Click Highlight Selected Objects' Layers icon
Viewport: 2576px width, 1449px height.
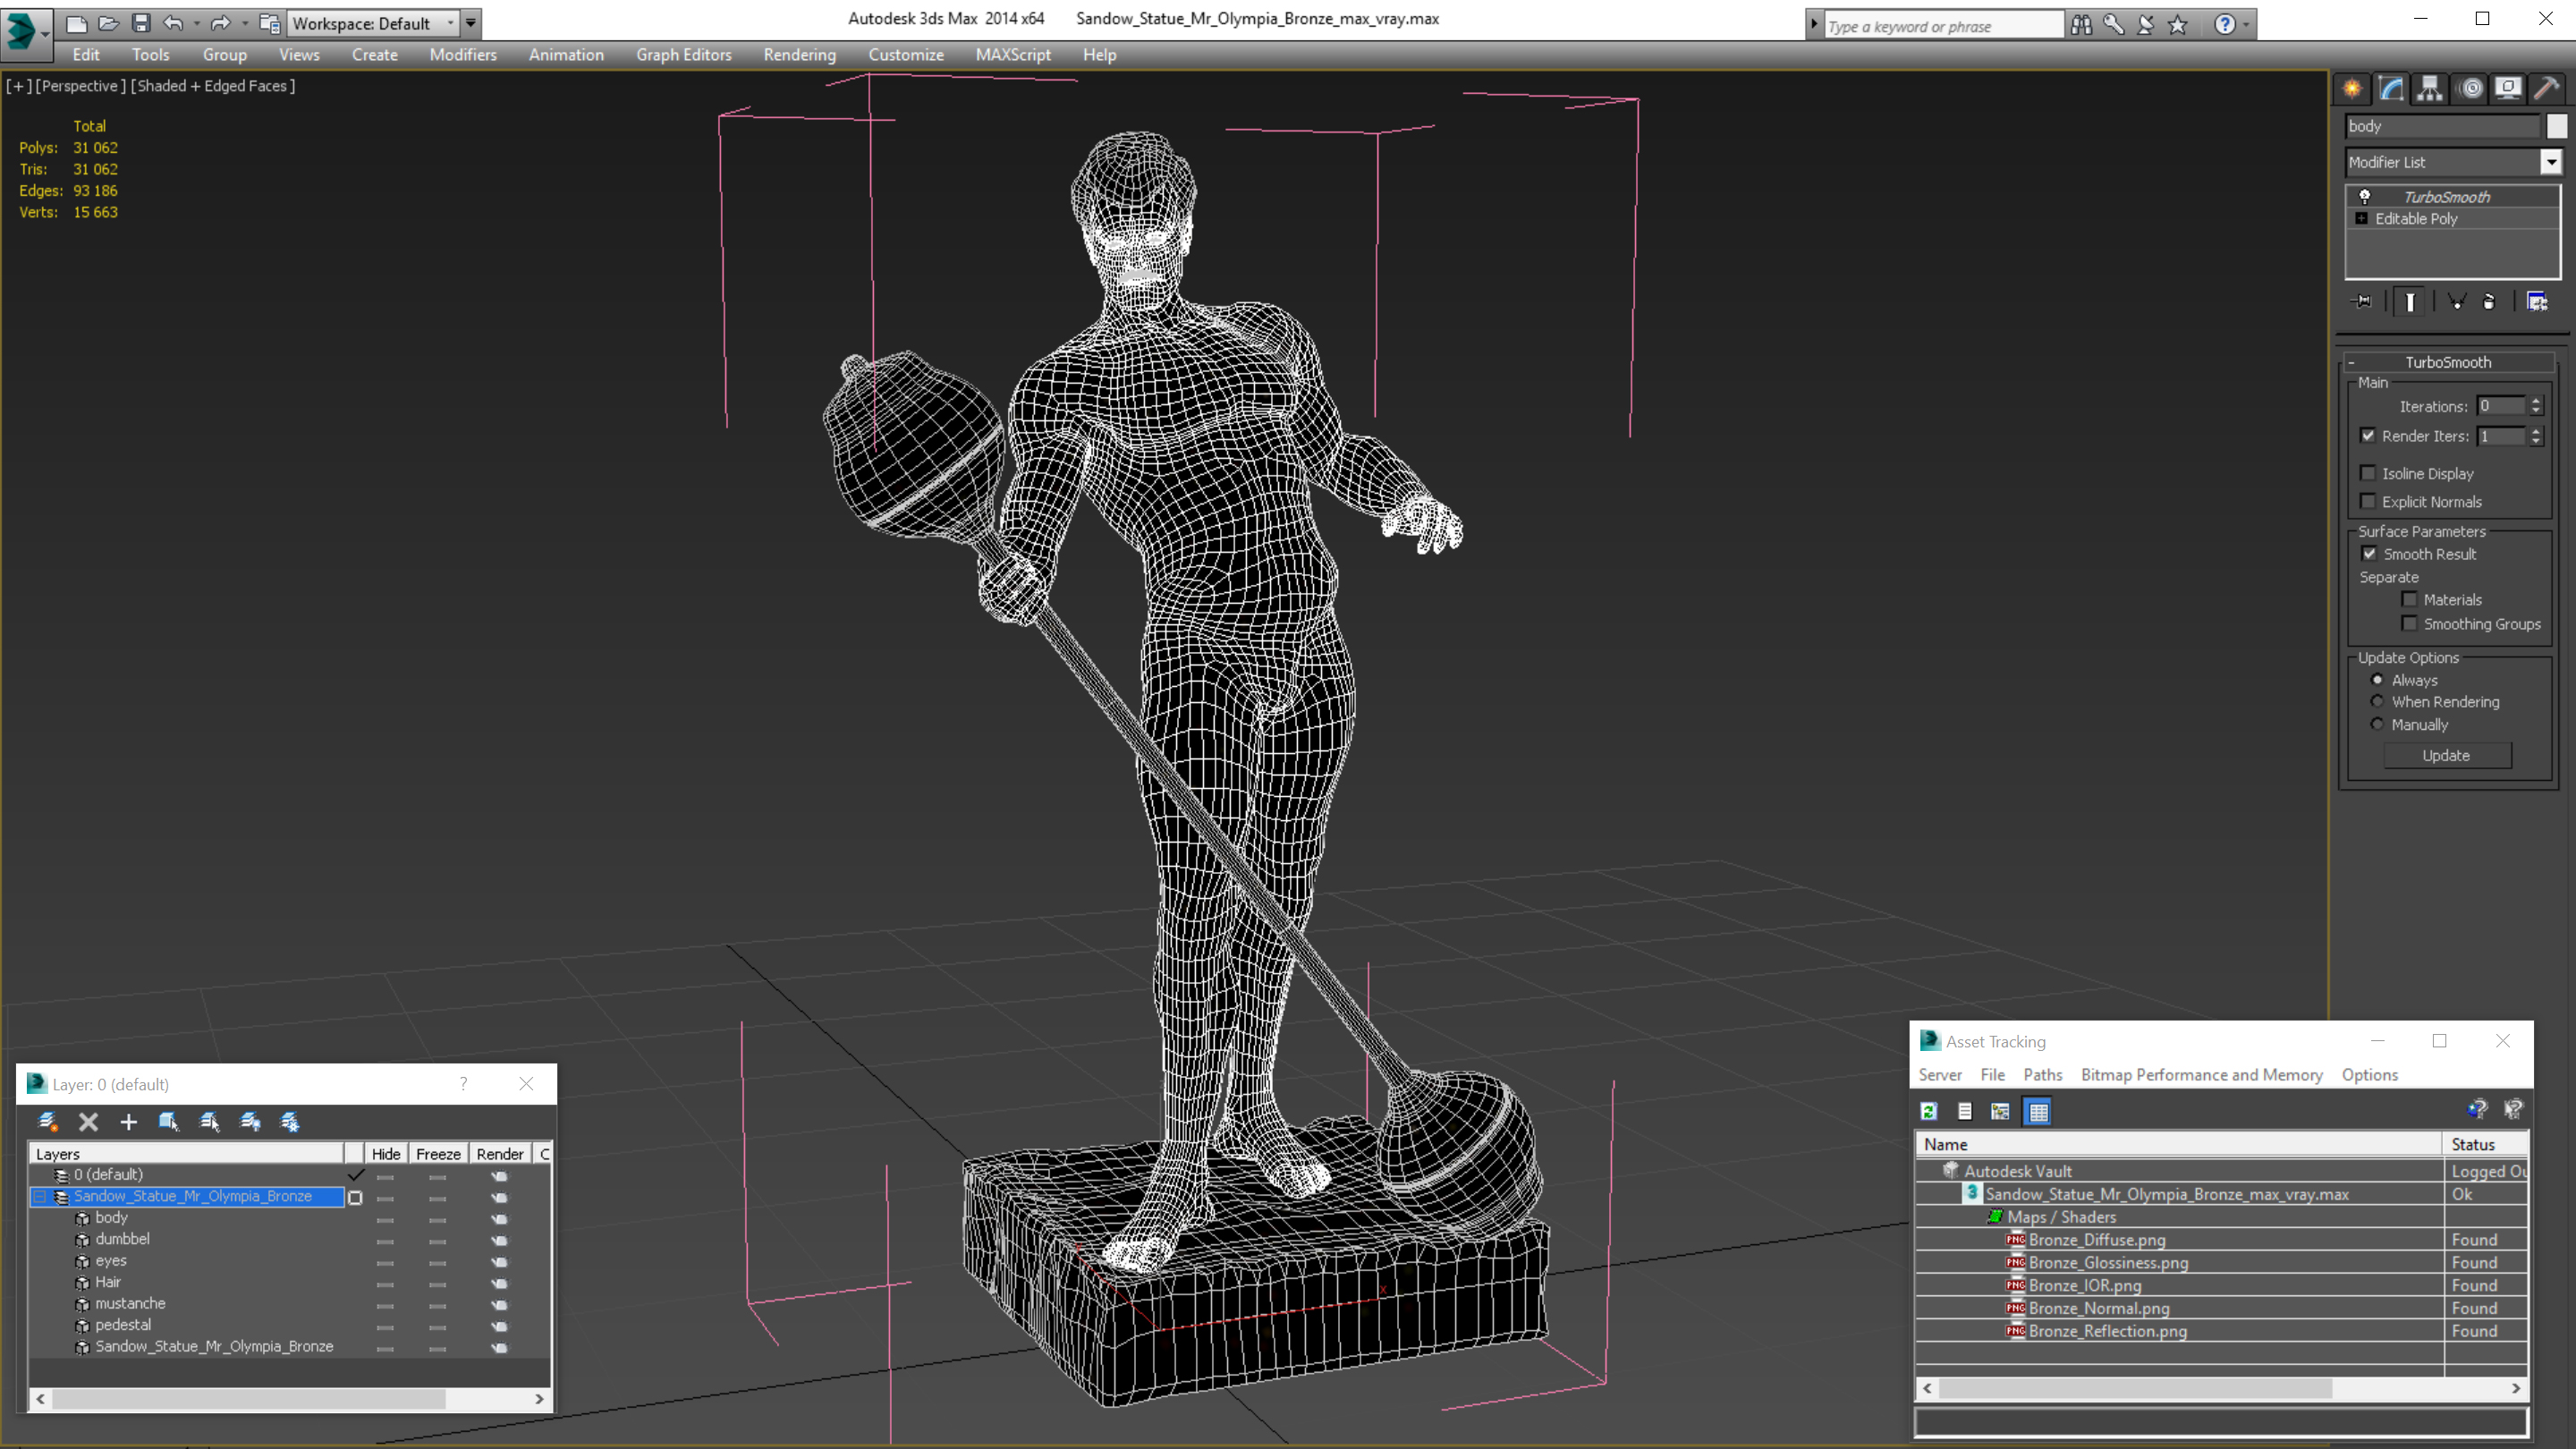(x=209, y=1122)
